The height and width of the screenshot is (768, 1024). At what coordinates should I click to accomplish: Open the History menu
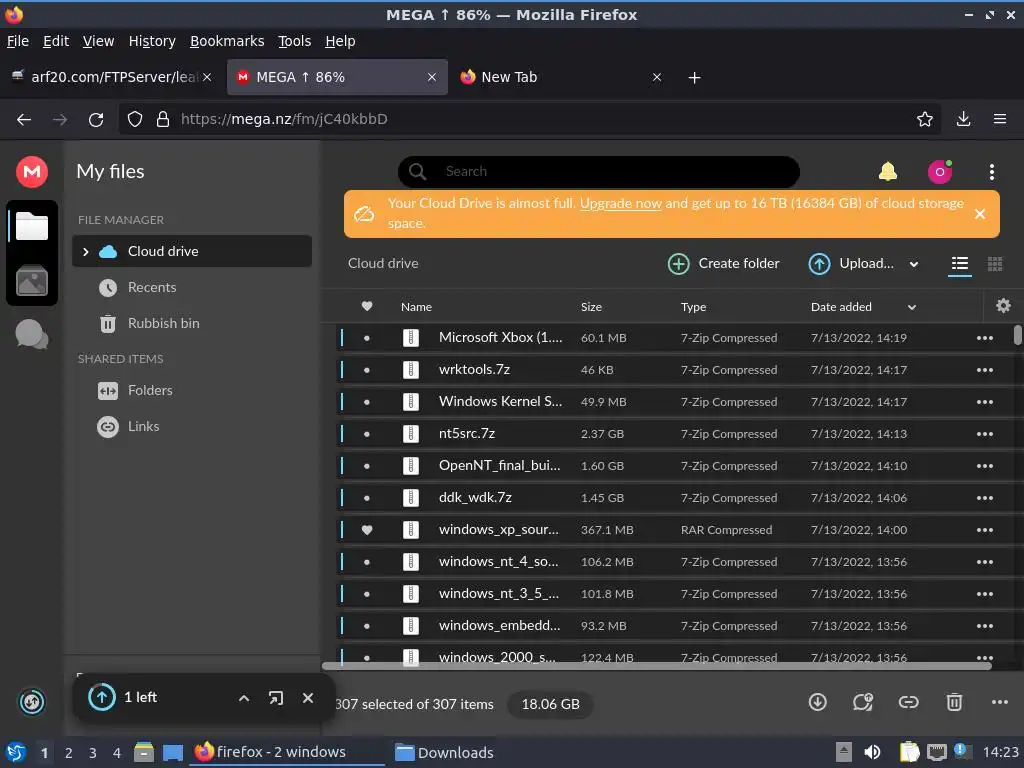click(x=152, y=41)
